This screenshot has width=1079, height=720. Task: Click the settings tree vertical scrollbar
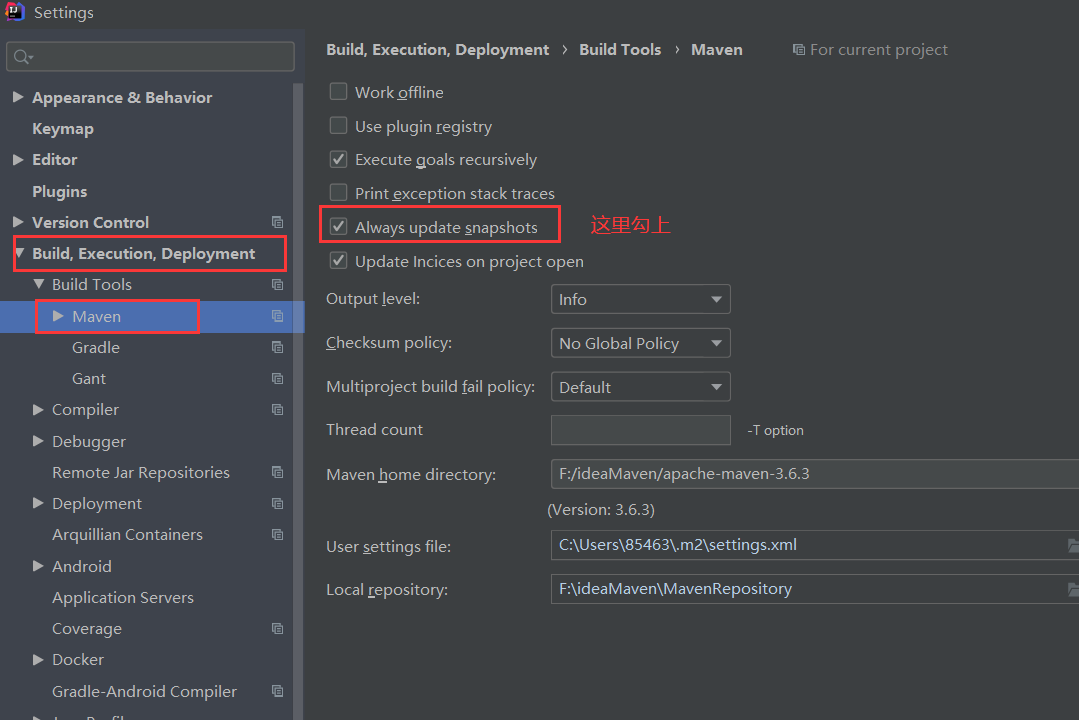coord(298,399)
